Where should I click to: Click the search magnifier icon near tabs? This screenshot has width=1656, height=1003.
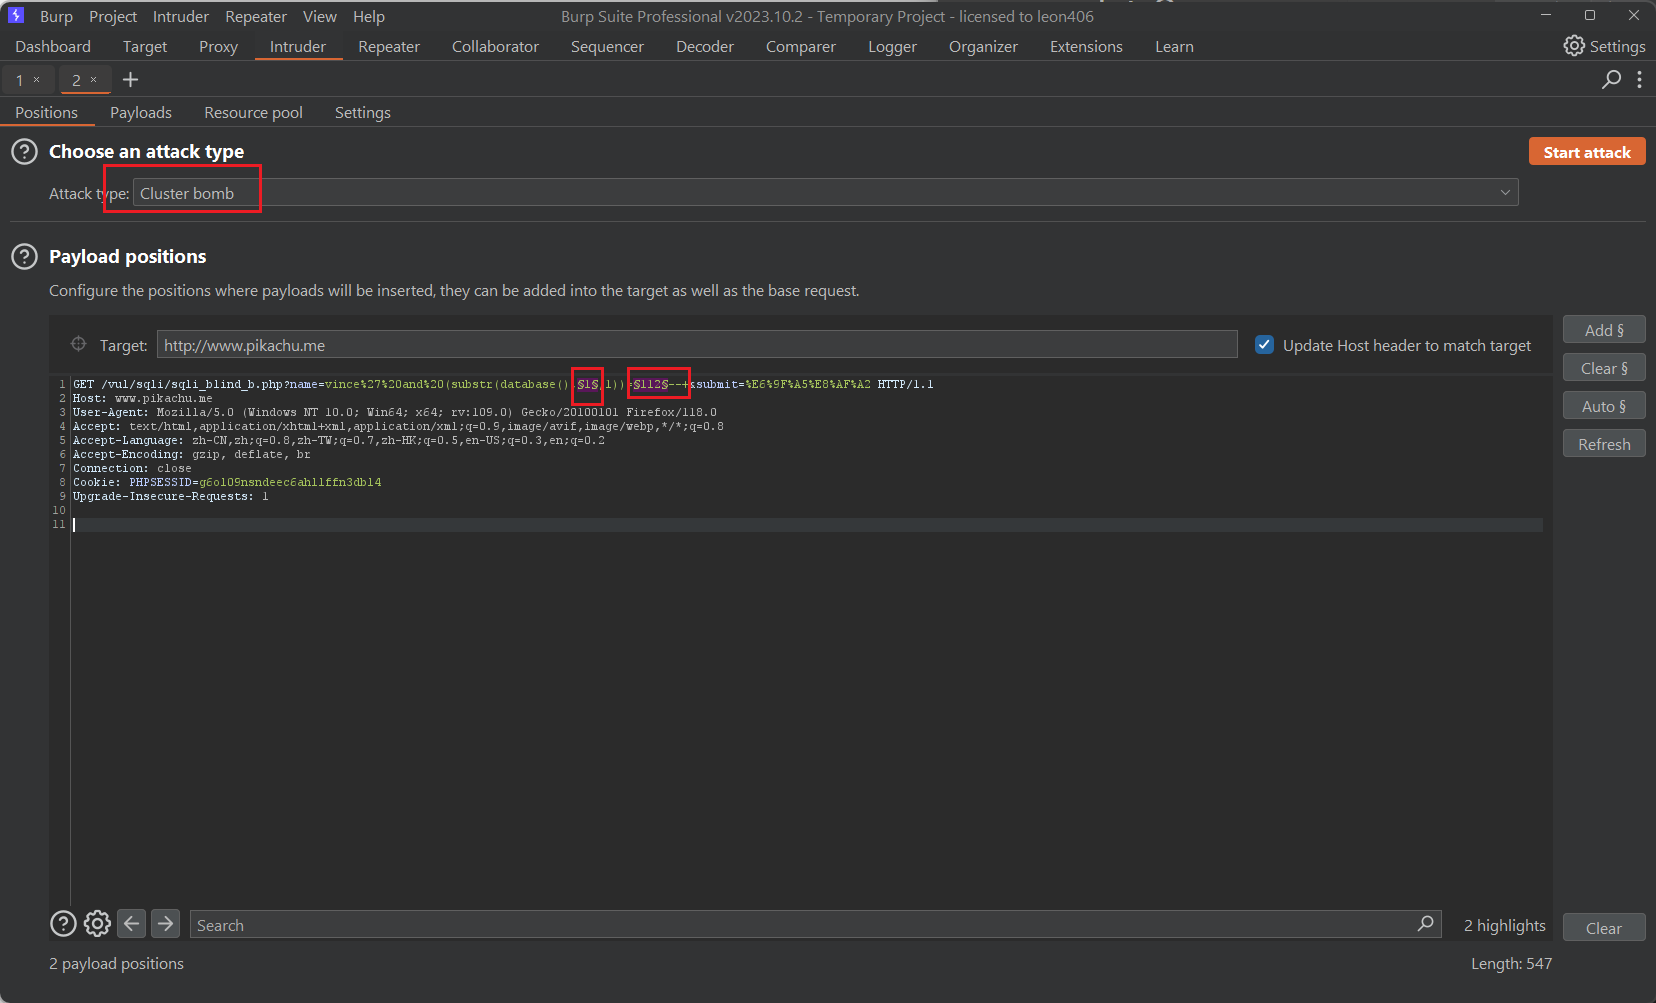pyautogui.click(x=1611, y=79)
